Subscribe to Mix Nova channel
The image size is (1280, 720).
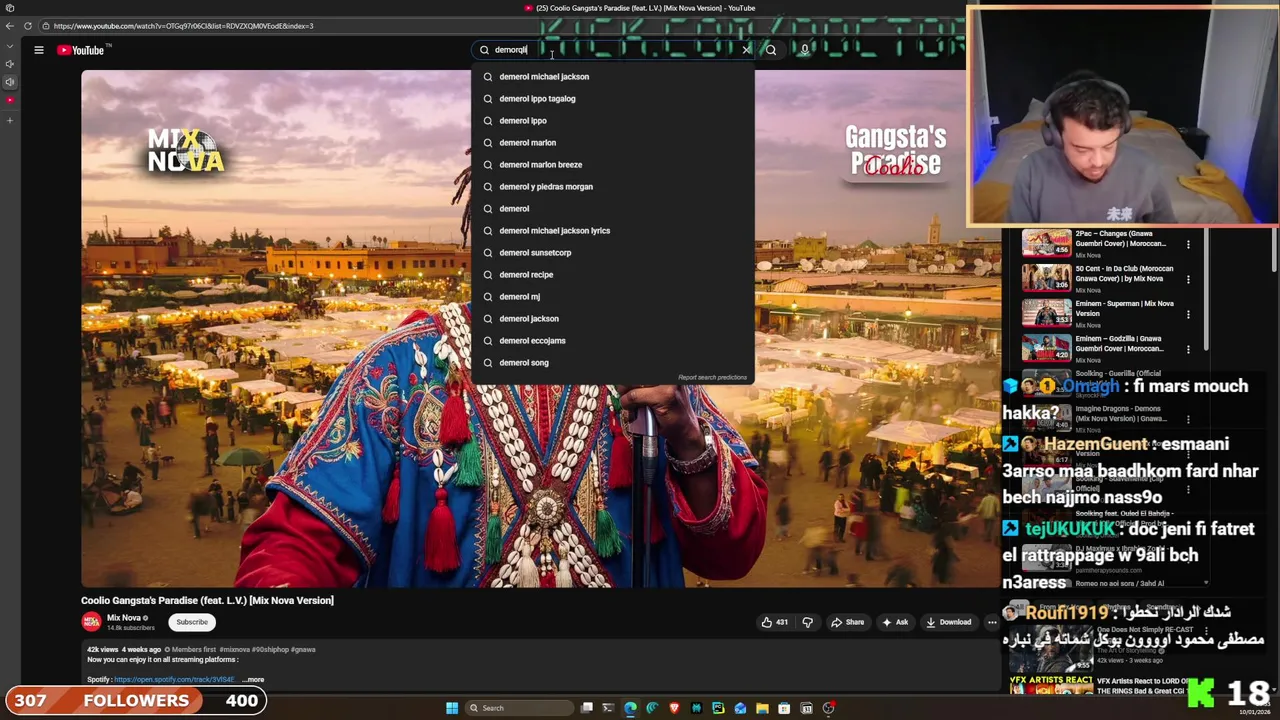click(192, 622)
